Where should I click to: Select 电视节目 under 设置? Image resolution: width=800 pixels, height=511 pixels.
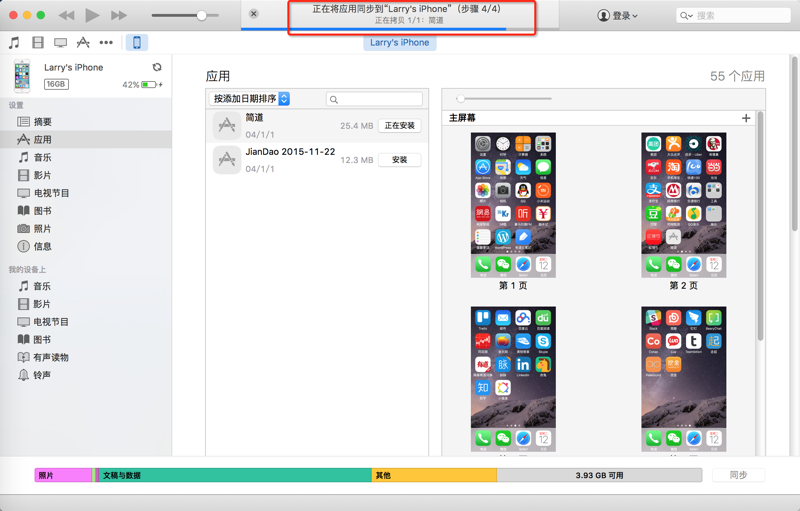(86, 193)
